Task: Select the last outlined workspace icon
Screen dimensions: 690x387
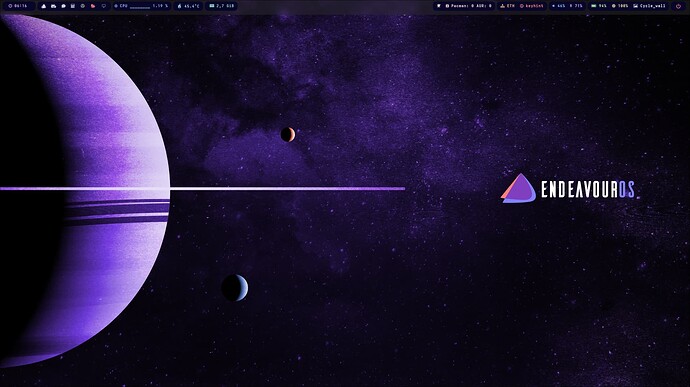Action: 104,6
